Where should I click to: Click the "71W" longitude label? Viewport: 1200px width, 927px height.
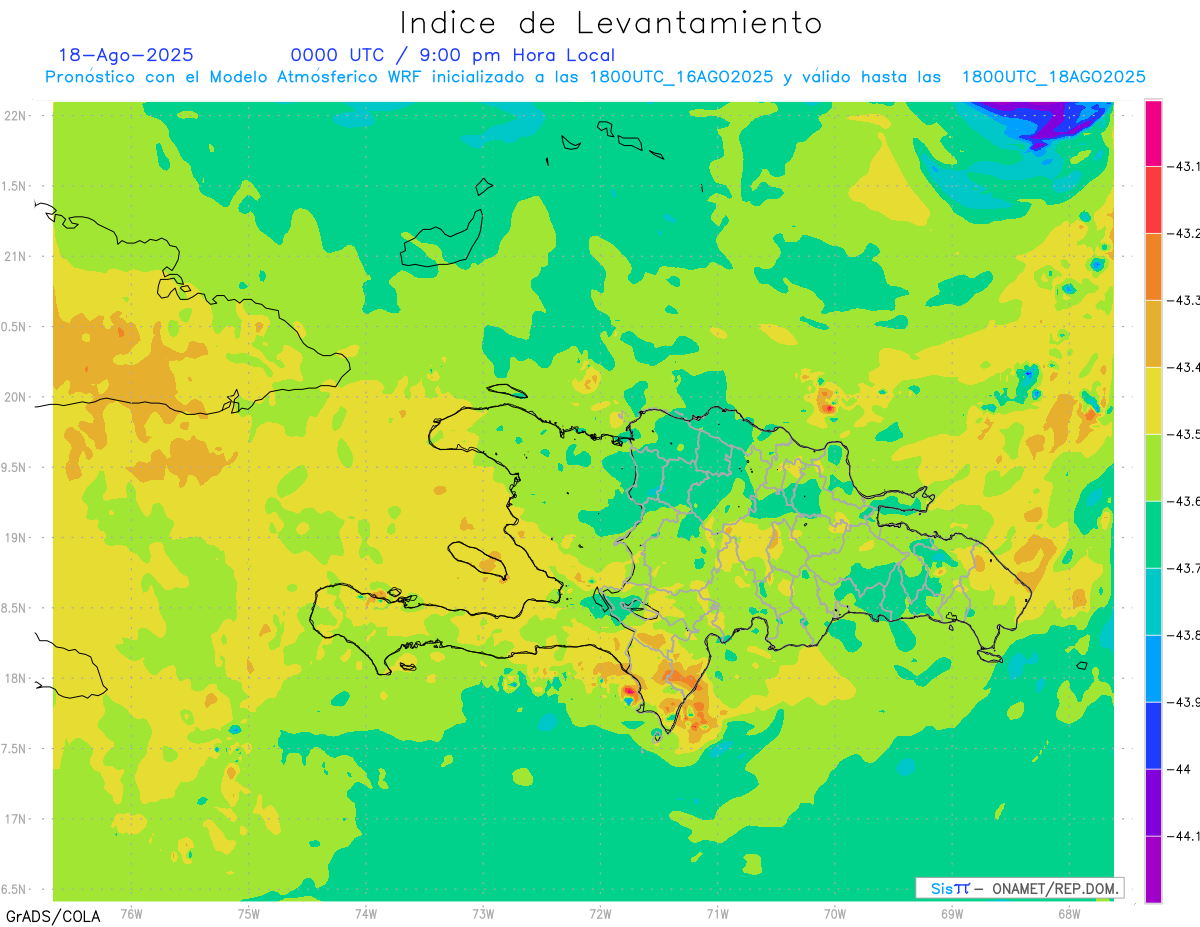pyautogui.click(x=717, y=913)
